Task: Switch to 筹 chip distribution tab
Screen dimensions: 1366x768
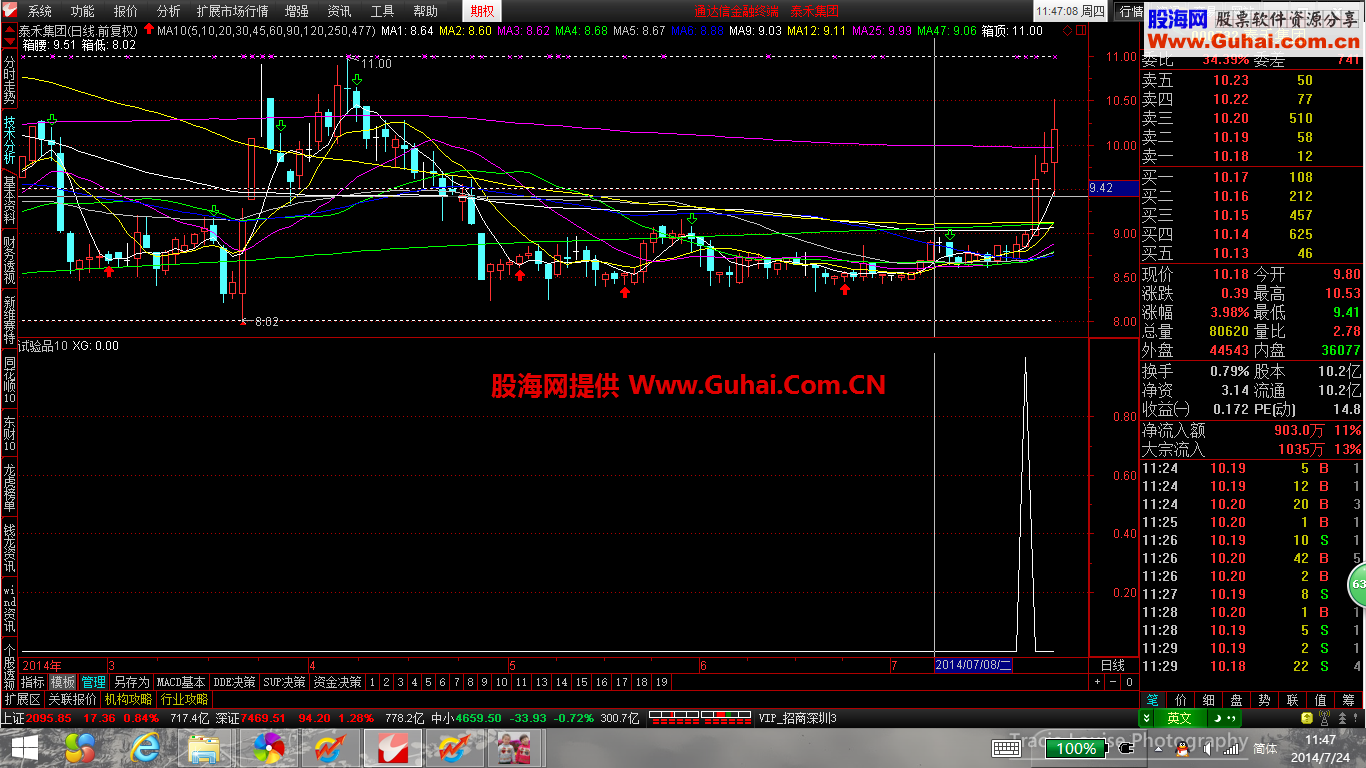Action: tap(1348, 700)
